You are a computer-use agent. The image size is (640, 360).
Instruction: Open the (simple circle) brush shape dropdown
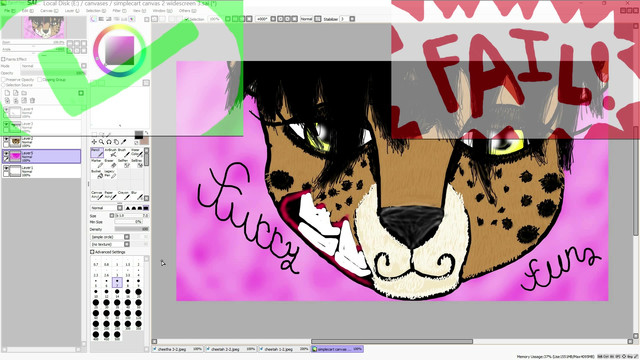127,237
